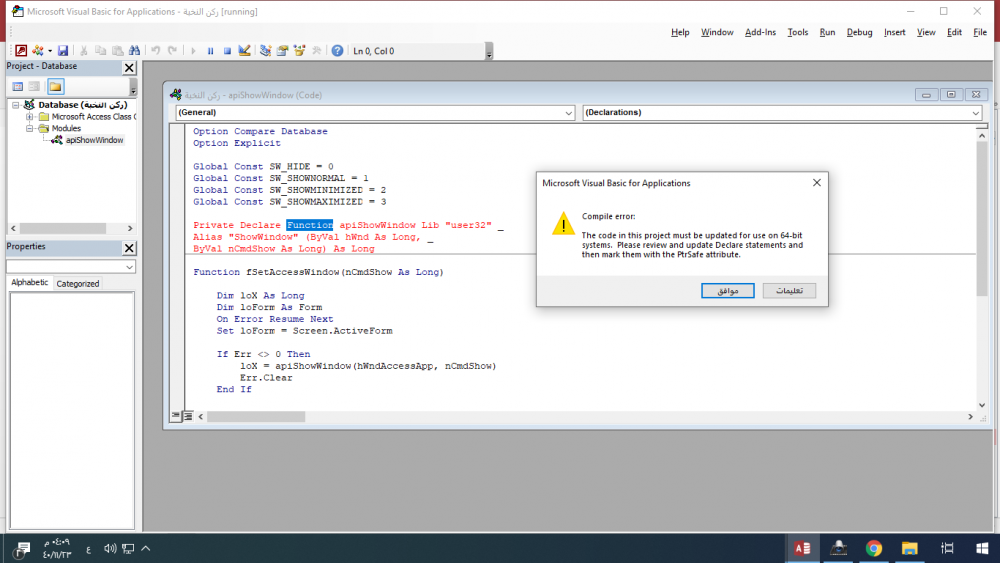Open the Project Explorer toolbar icon
Viewport: 1000px width, 563px height.
click(x=265, y=50)
